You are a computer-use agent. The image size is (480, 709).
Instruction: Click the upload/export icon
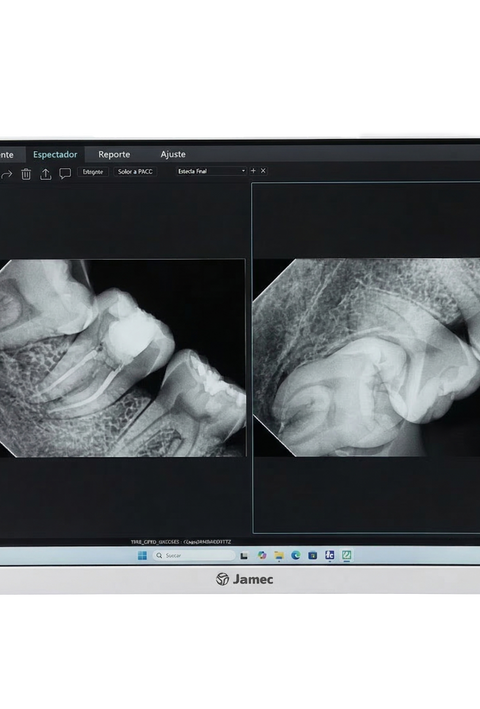tap(46, 174)
